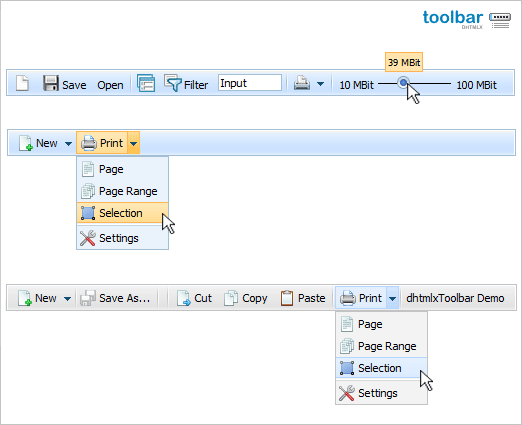This screenshot has width=522, height=425.
Task: Click inside the Input text field
Action: [250, 83]
